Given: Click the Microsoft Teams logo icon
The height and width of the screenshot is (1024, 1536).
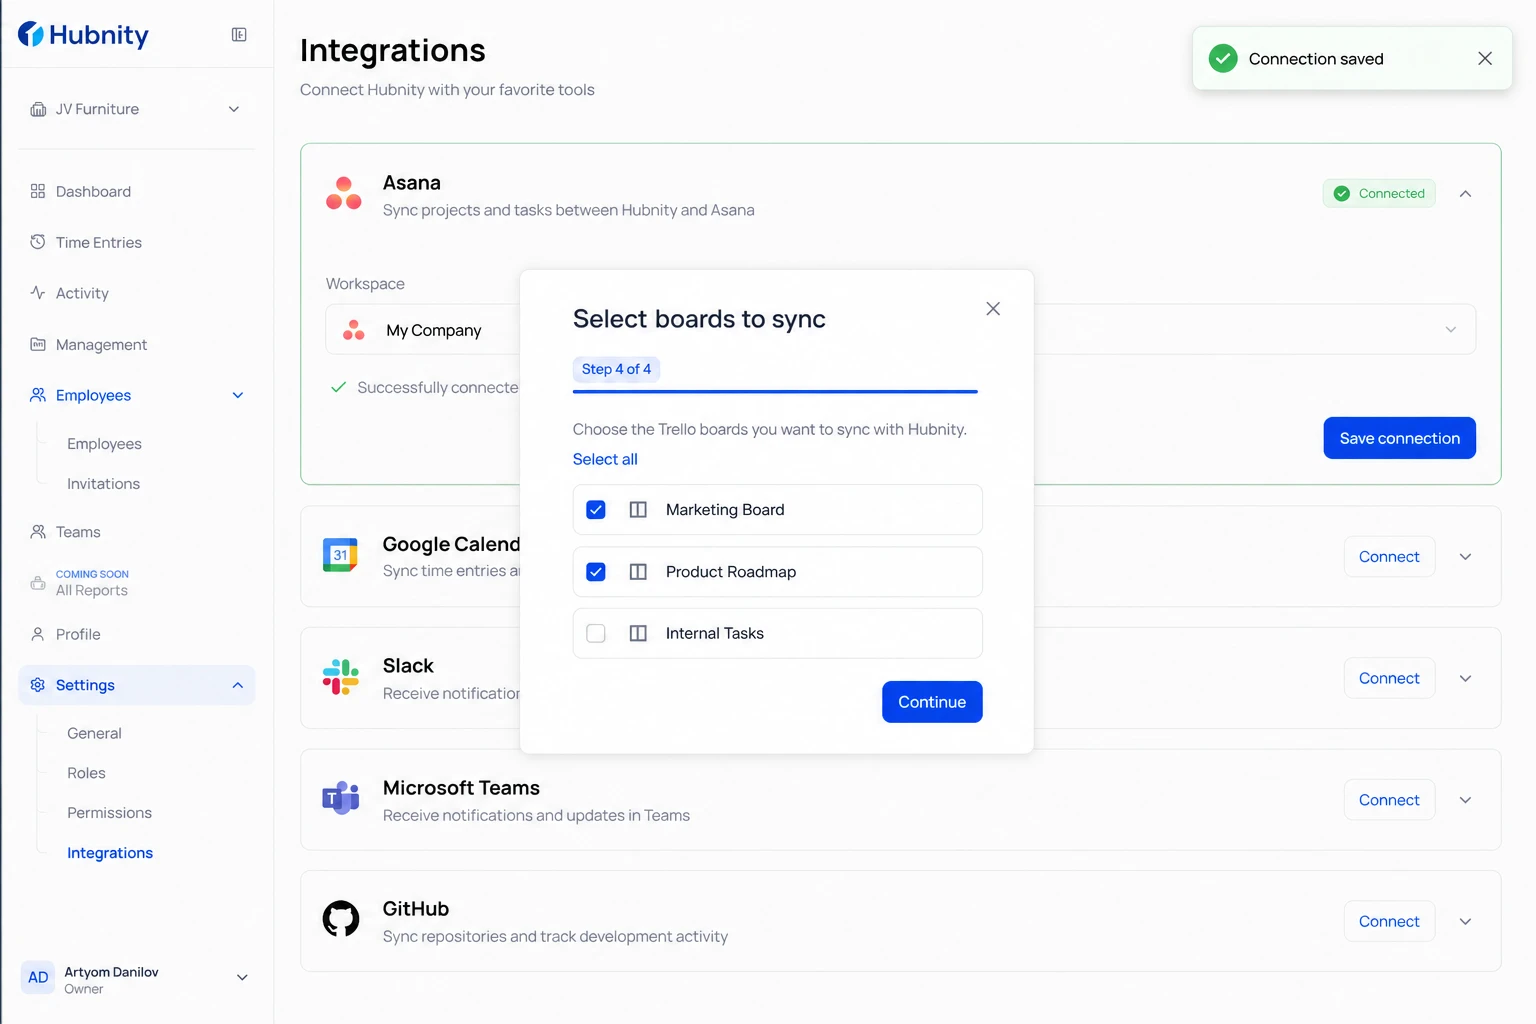Looking at the screenshot, I should tap(341, 798).
